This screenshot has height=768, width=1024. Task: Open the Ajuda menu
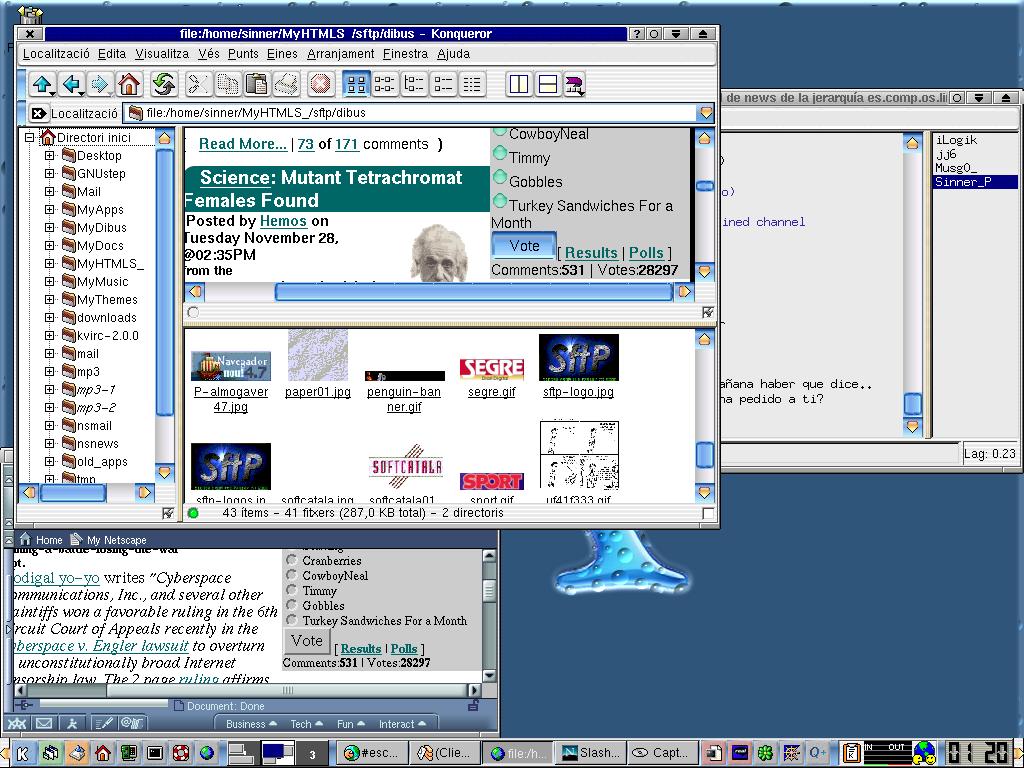(x=453, y=54)
